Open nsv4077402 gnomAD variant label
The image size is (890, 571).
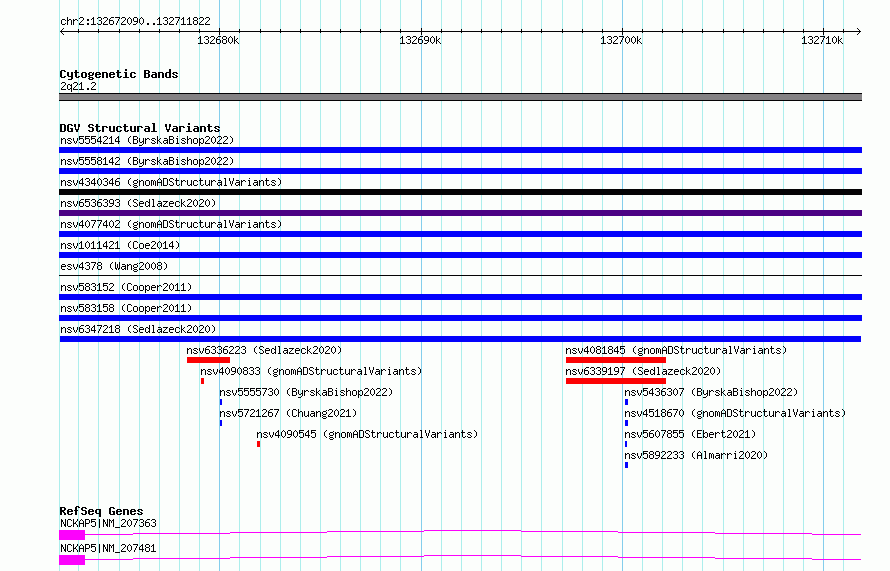pyautogui.click(x=171, y=224)
